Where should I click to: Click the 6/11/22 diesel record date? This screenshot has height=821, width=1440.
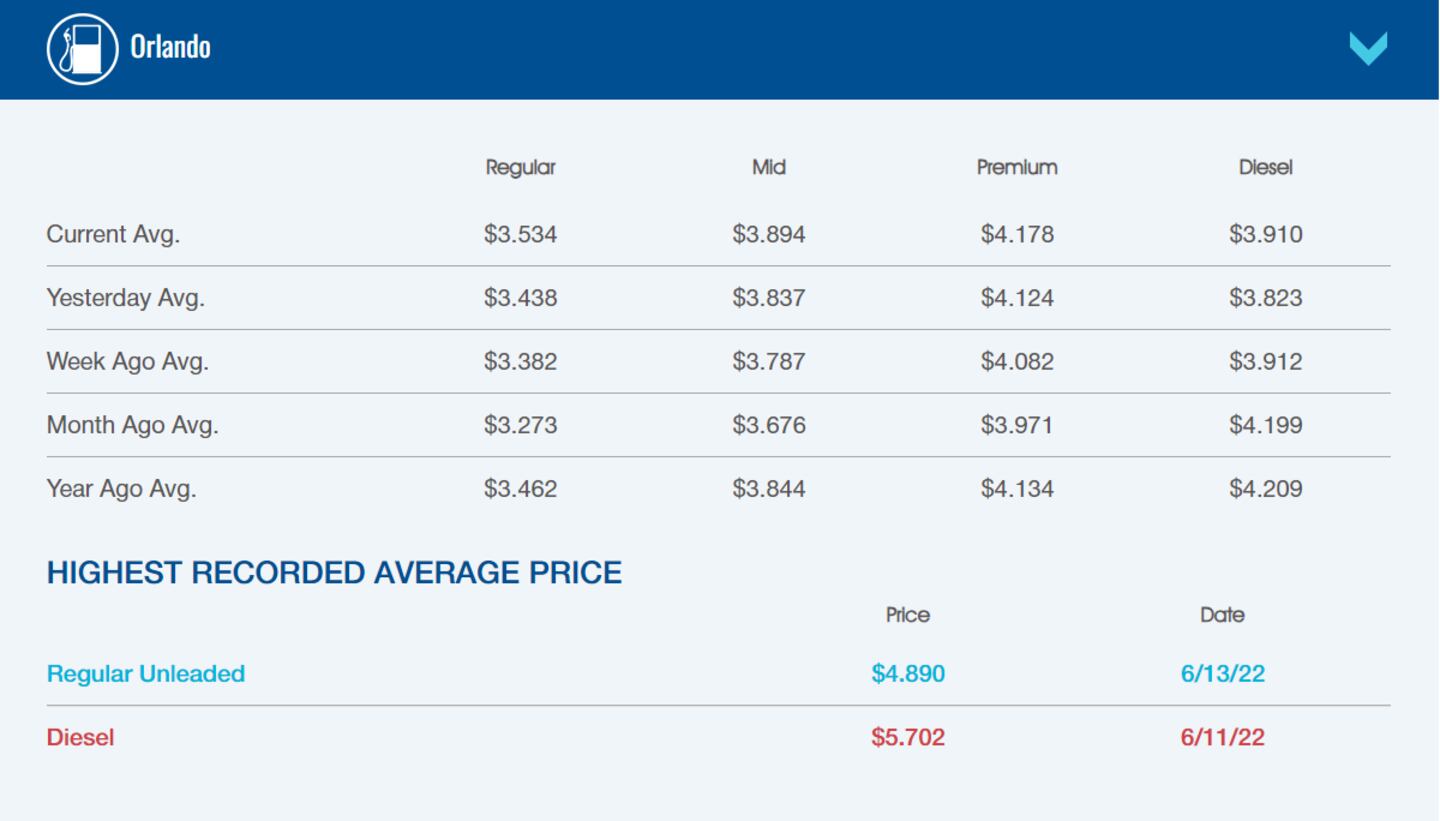[1222, 737]
